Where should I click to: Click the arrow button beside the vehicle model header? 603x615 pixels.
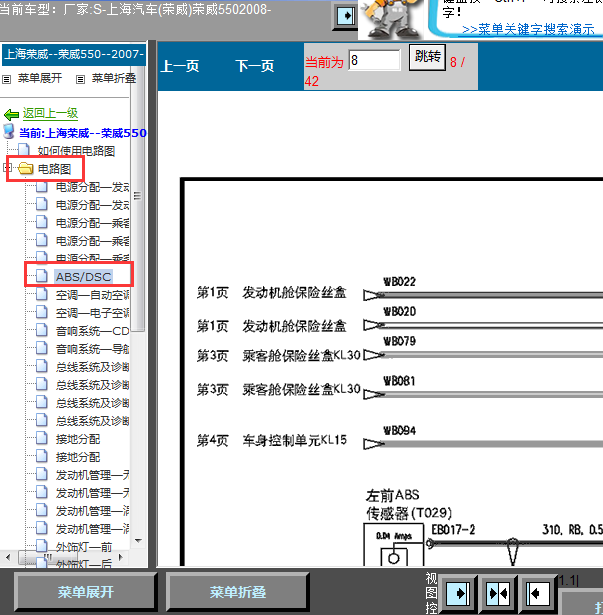pos(345,16)
